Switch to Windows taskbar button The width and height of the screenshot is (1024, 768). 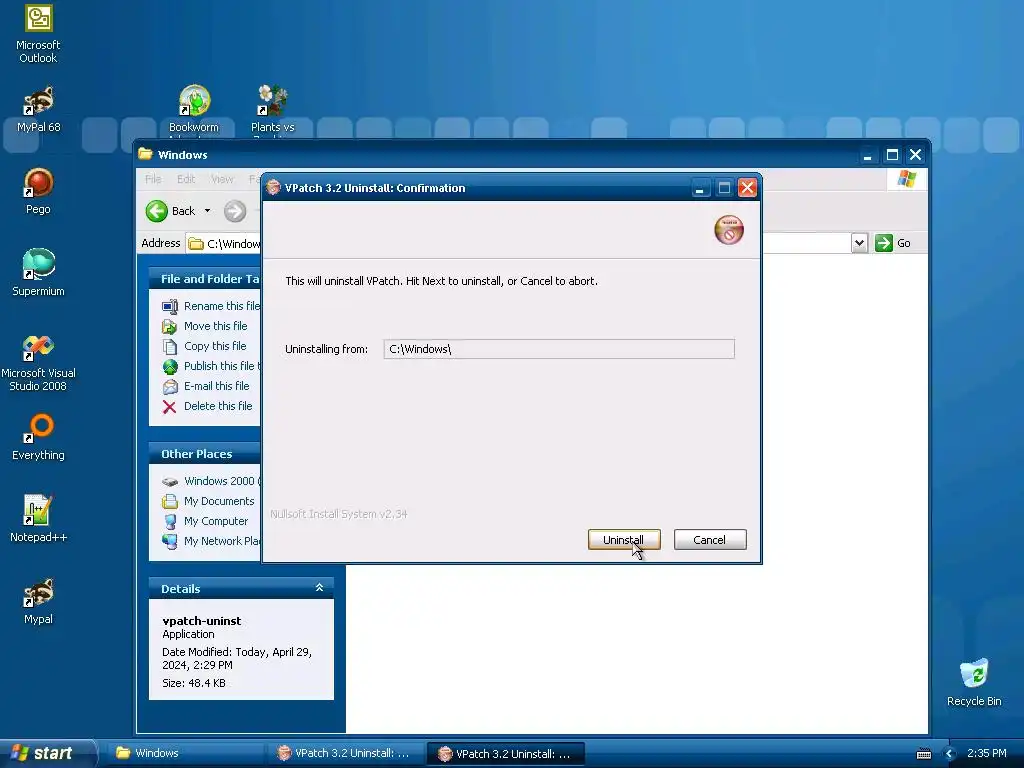tap(186, 753)
